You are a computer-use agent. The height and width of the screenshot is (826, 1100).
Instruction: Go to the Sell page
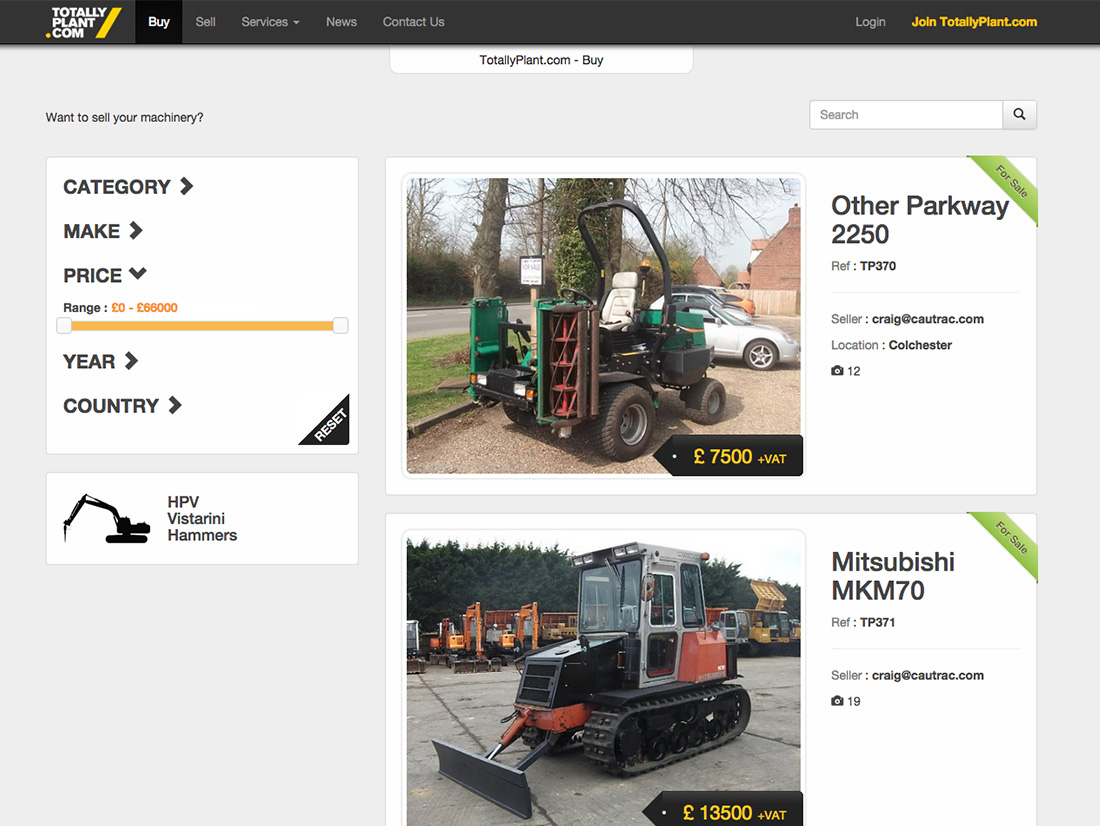coord(206,22)
